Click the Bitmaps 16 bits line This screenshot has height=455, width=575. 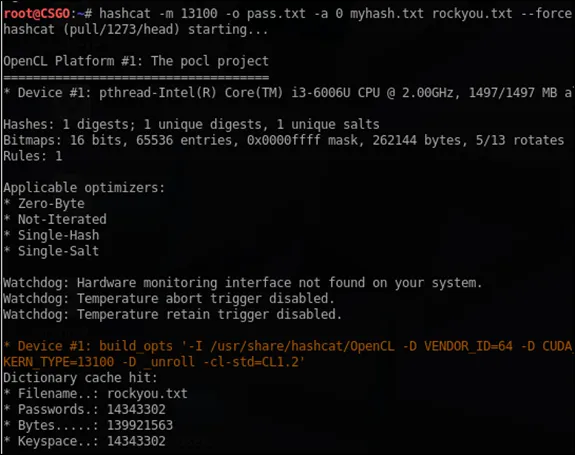click(x=283, y=140)
